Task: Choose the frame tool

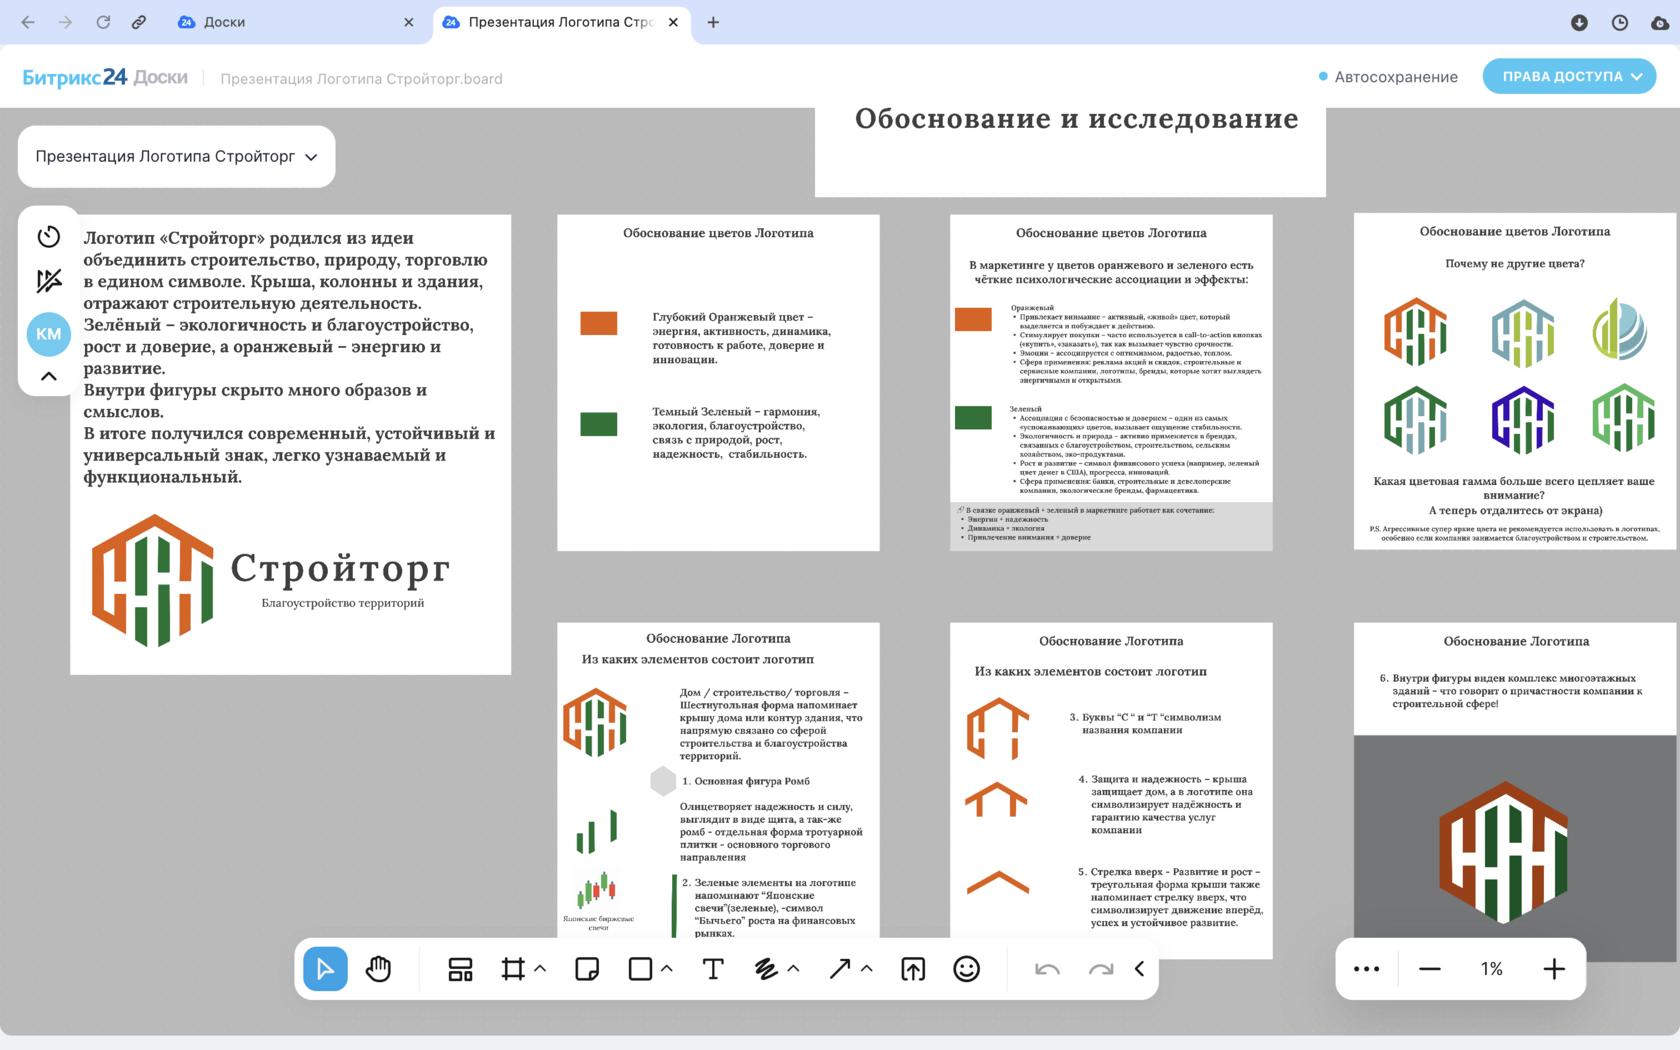Action: pos(513,969)
